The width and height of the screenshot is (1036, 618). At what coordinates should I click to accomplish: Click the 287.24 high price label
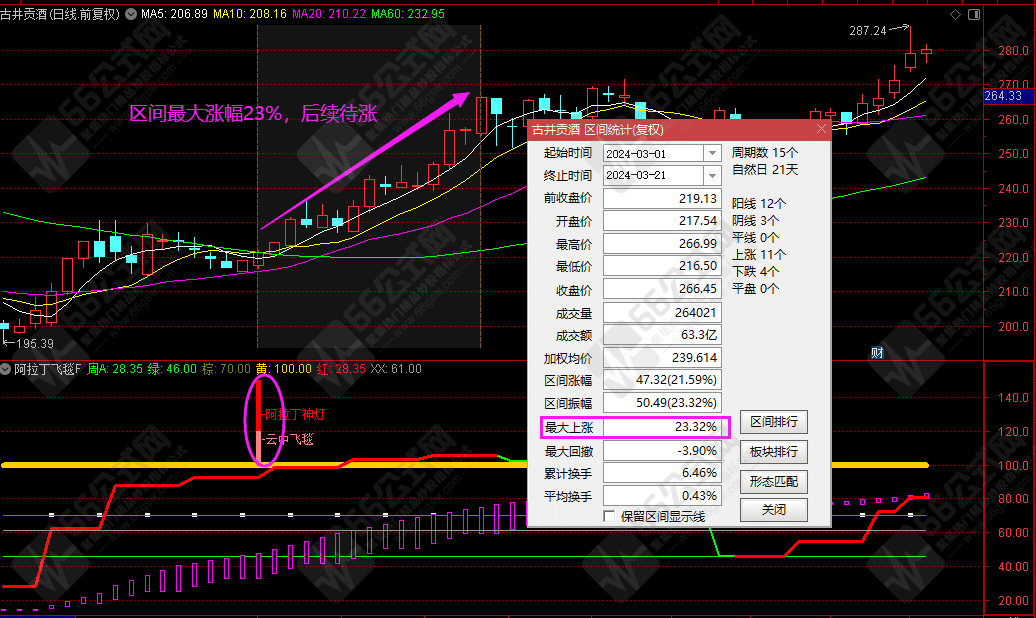(867, 31)
